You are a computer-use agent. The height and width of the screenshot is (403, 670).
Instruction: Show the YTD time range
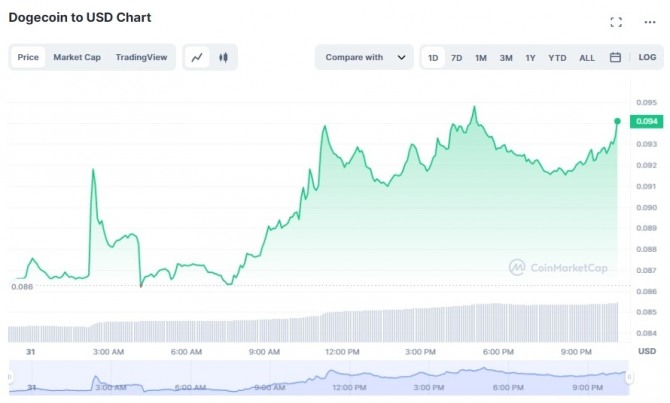click(557, 57)
